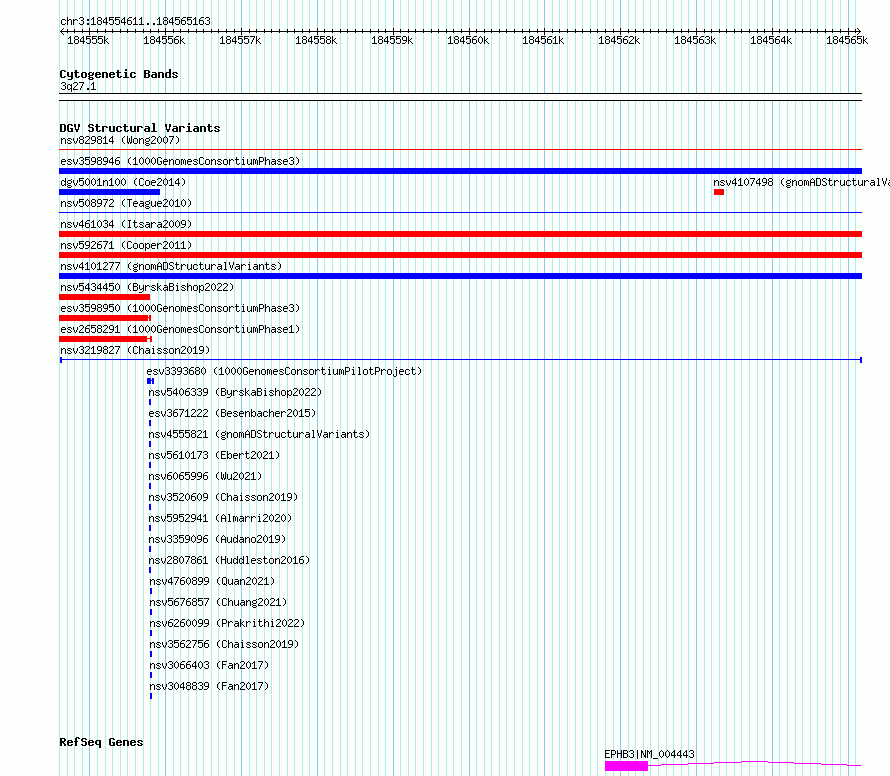This screenshot has width=890, height=776.
Task: Open variant nsv5676857 (Chuang2021)
Action: tap(218, 602)
